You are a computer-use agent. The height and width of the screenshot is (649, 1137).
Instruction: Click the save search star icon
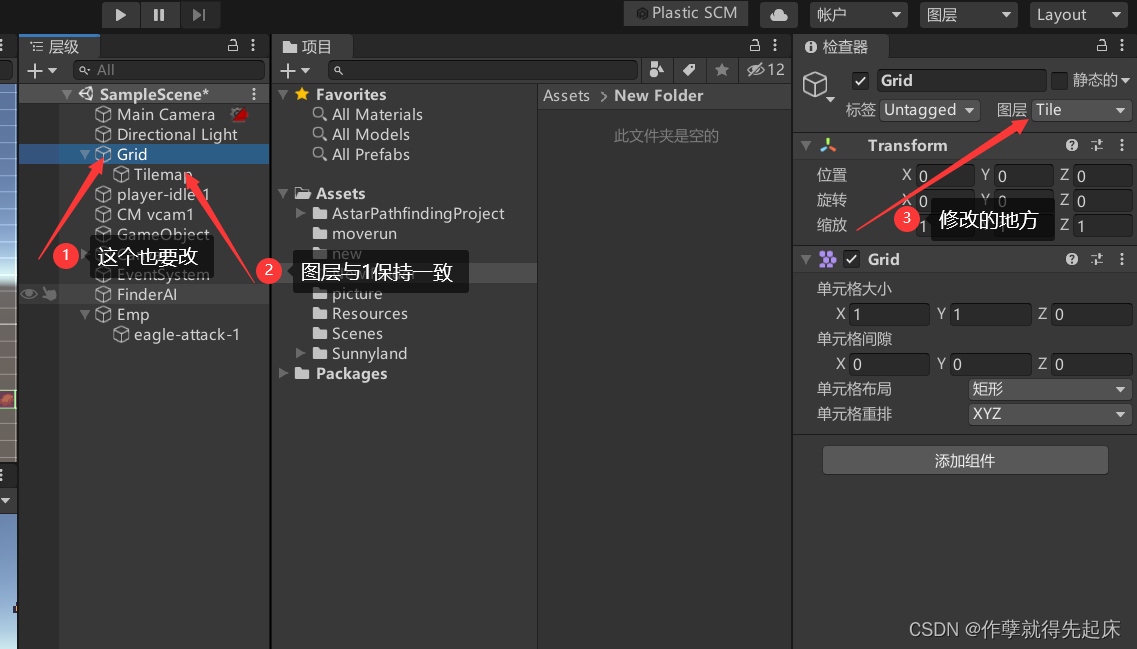point(722,70)
